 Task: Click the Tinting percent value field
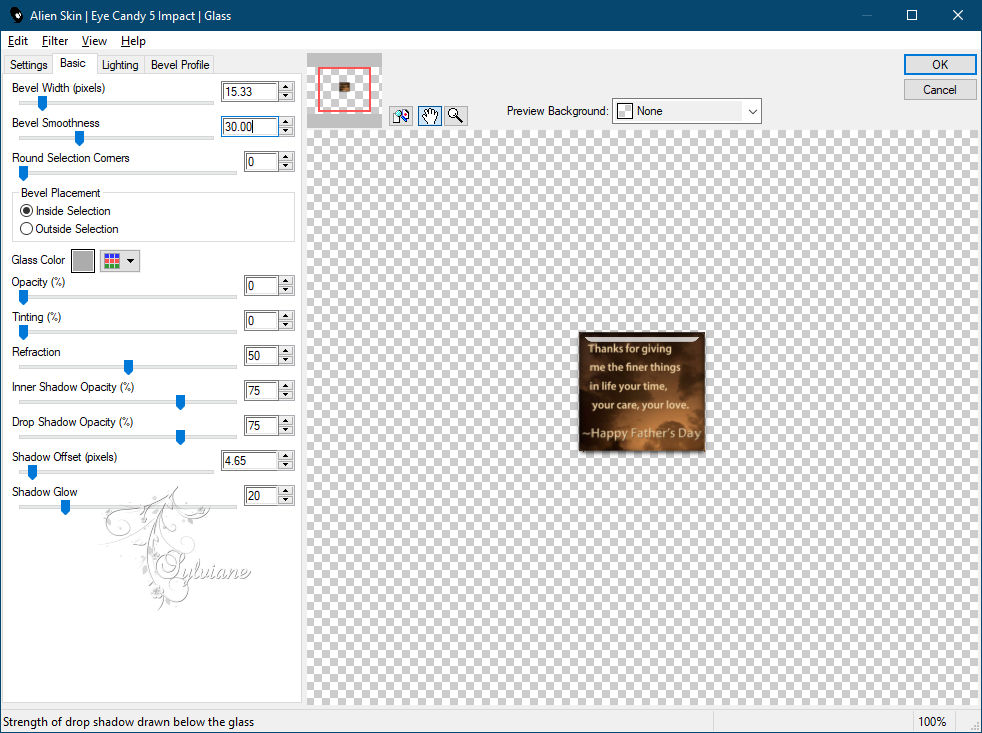(x=261, y=321)
